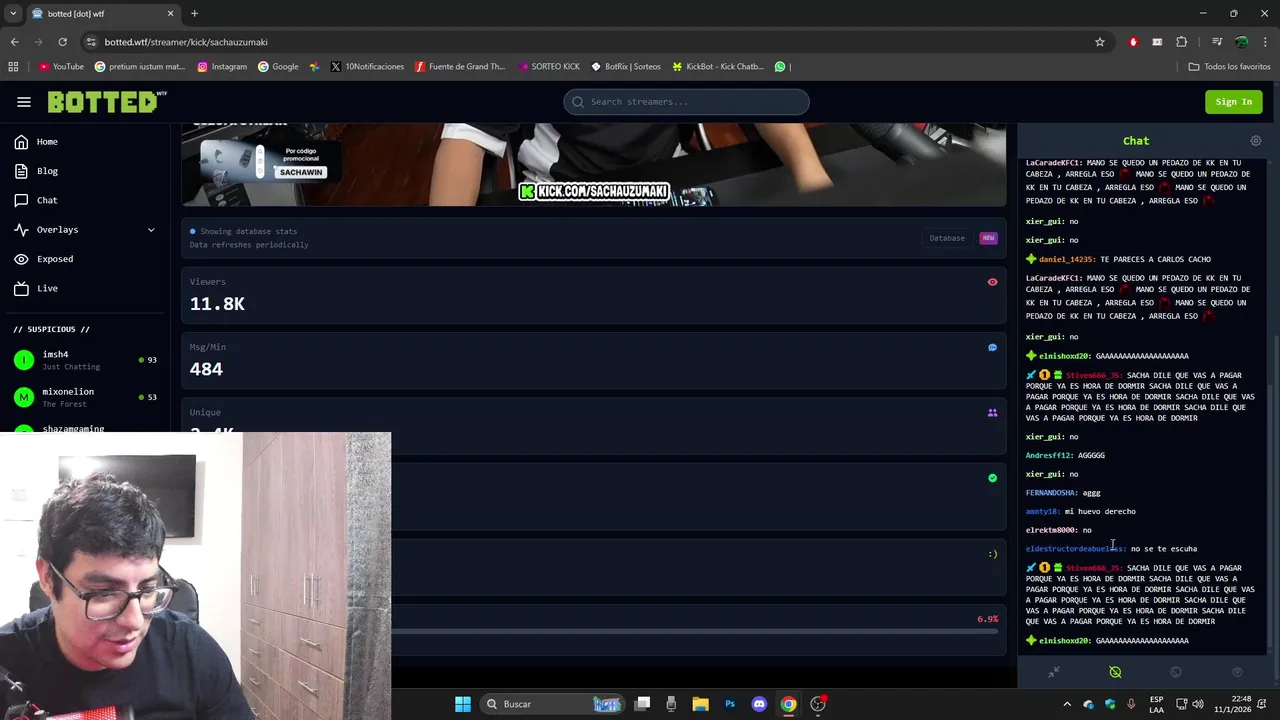The height and width of the screenshot is (720, 1280).
Task: Toggle the green crossed-out emote icon below chat
Action: tap(1115, 672)
